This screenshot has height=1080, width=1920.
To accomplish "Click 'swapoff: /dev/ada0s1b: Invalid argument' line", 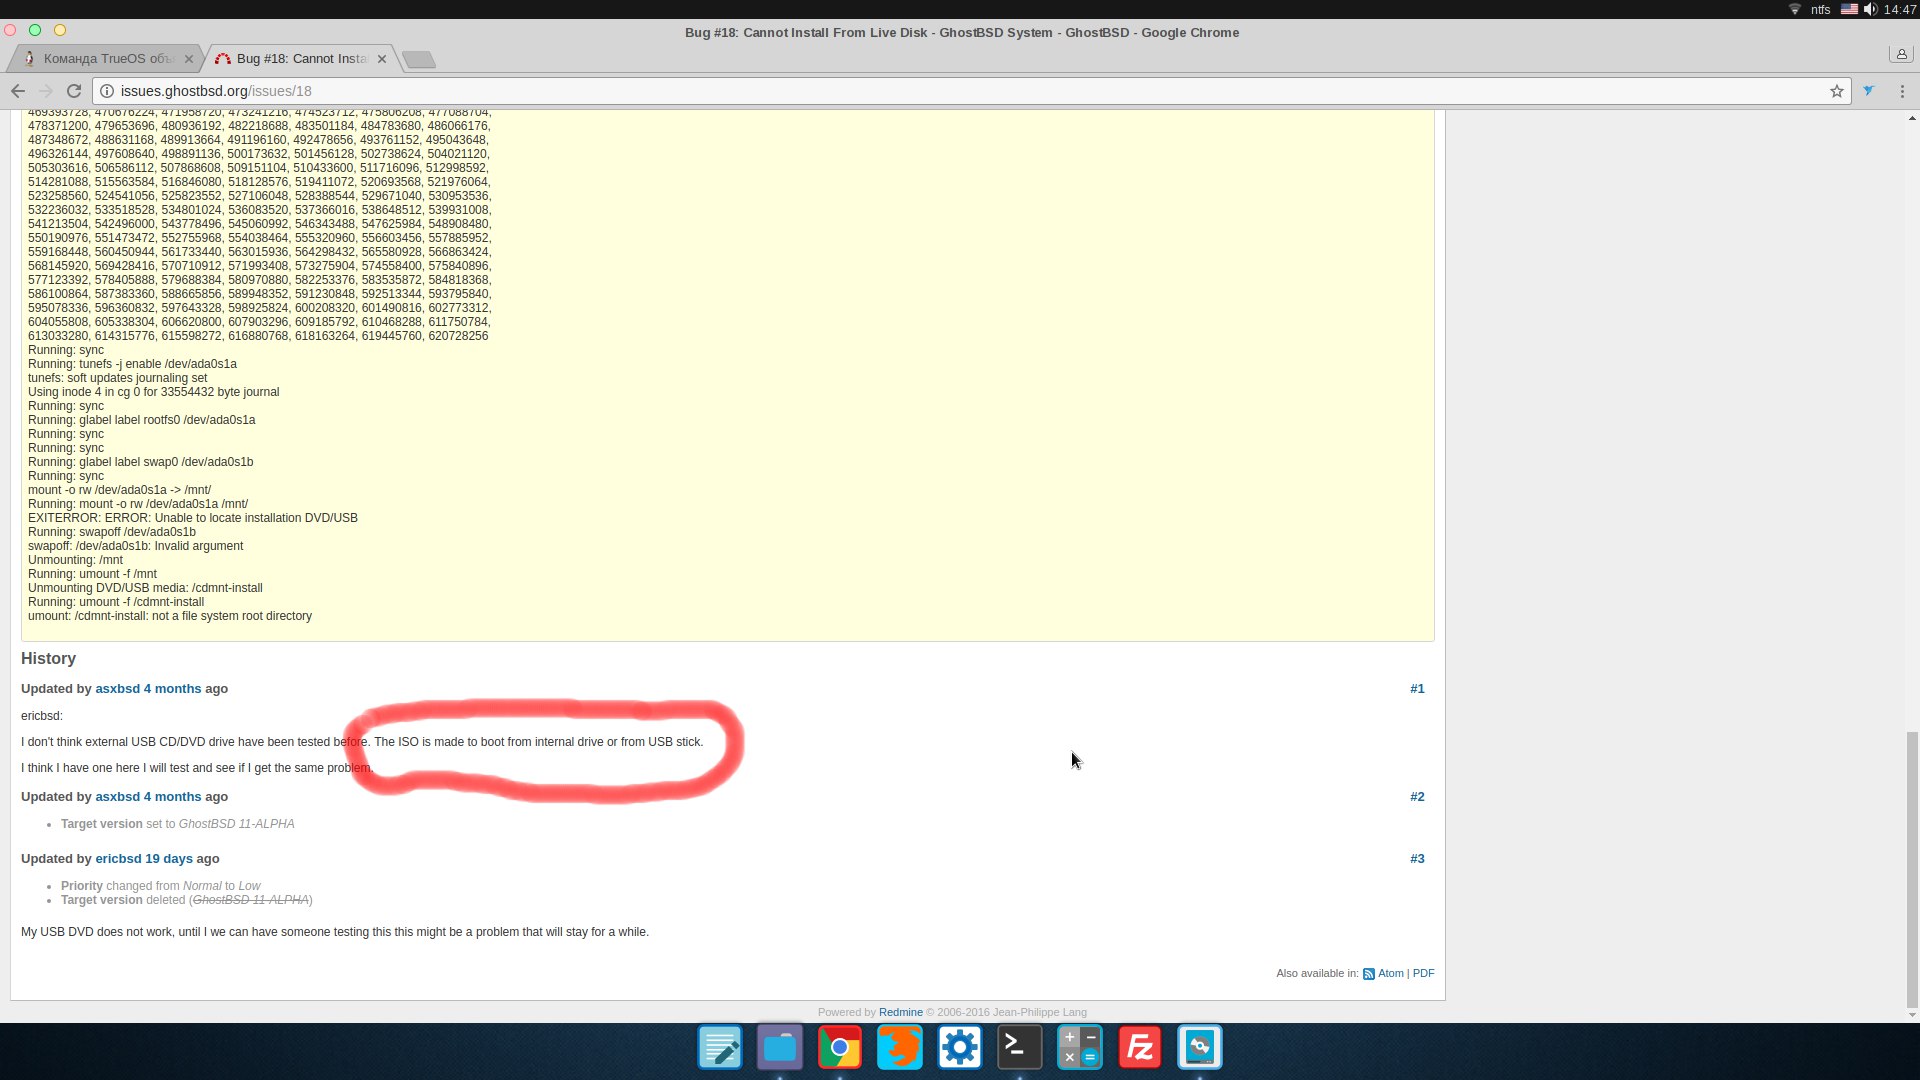I will [x=135, y=546].
